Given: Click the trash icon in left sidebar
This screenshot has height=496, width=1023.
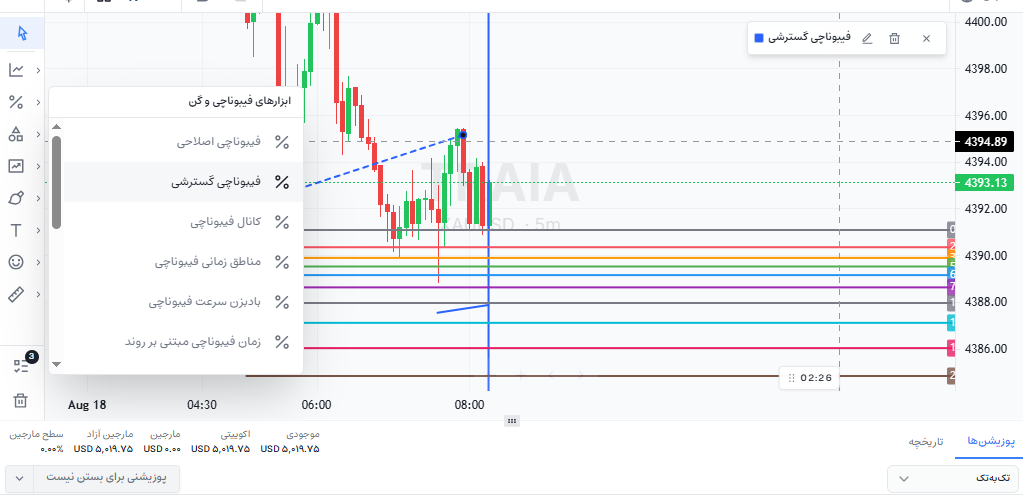Looking at the screenshot, I should (x=20, y=400).
